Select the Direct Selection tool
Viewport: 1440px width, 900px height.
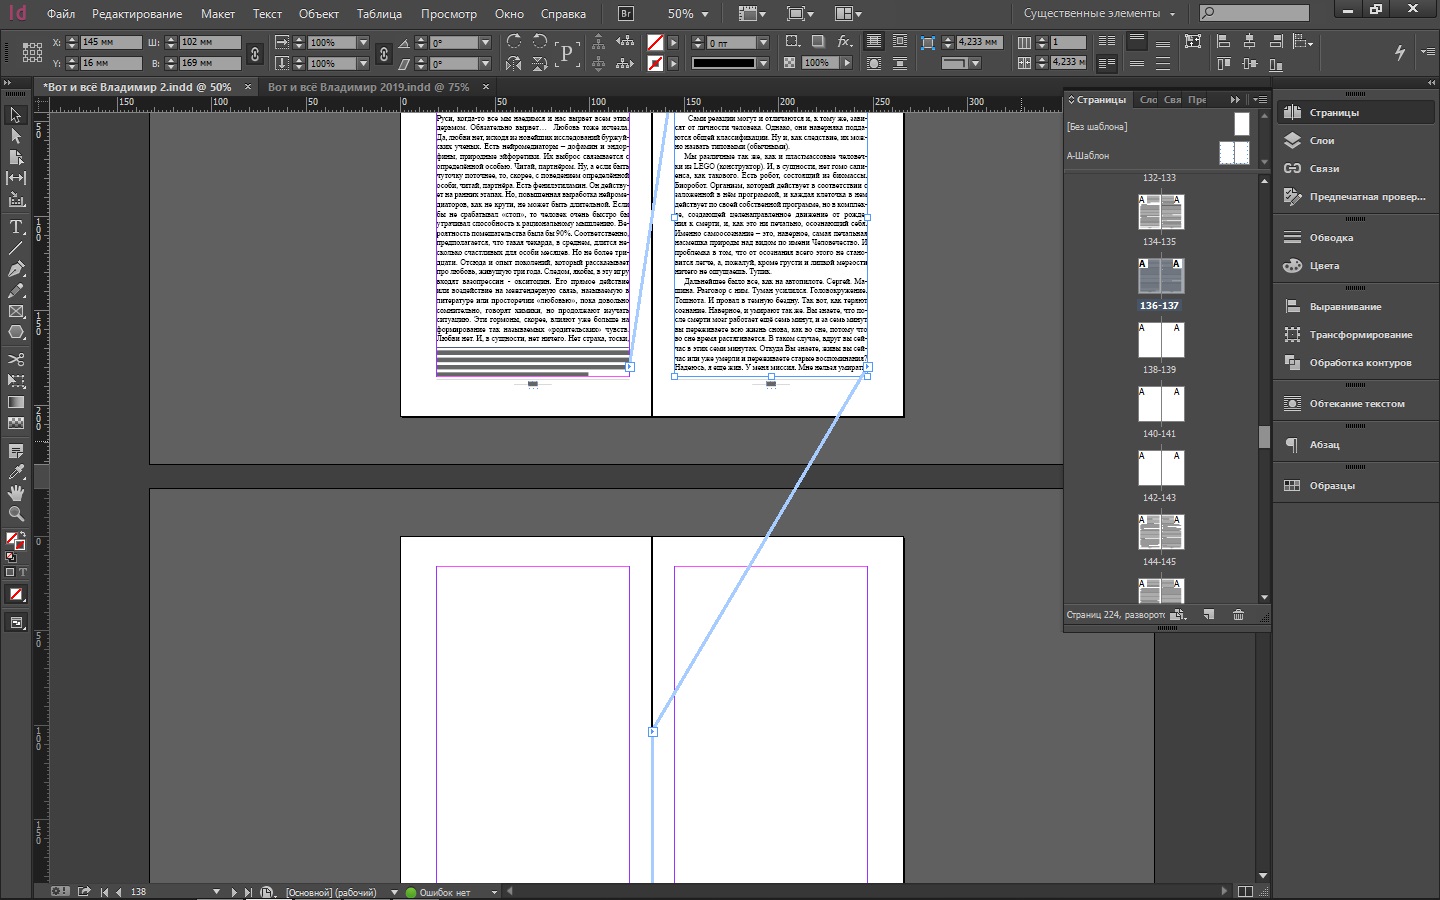16,136
